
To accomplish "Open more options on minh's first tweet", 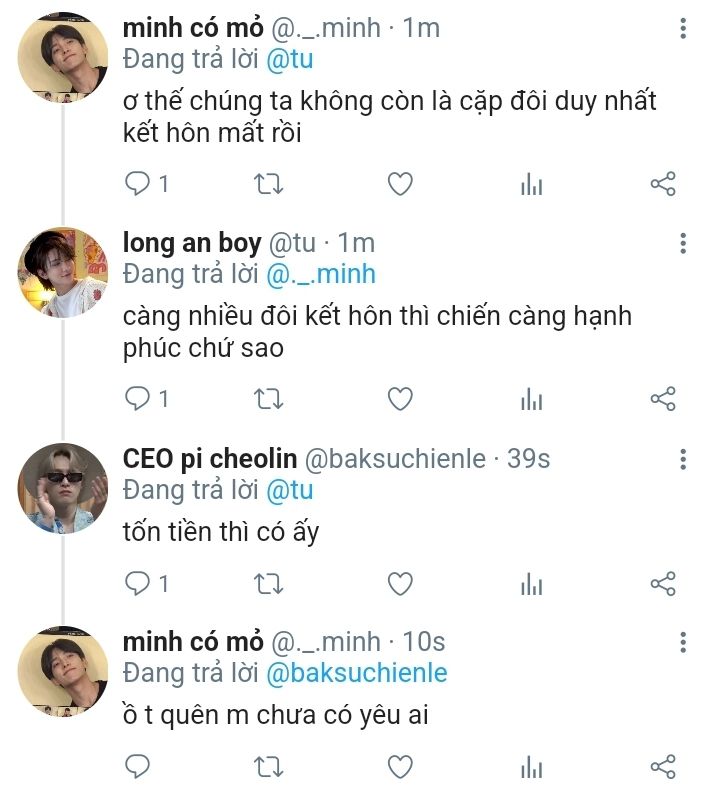I will click(683, 30).
